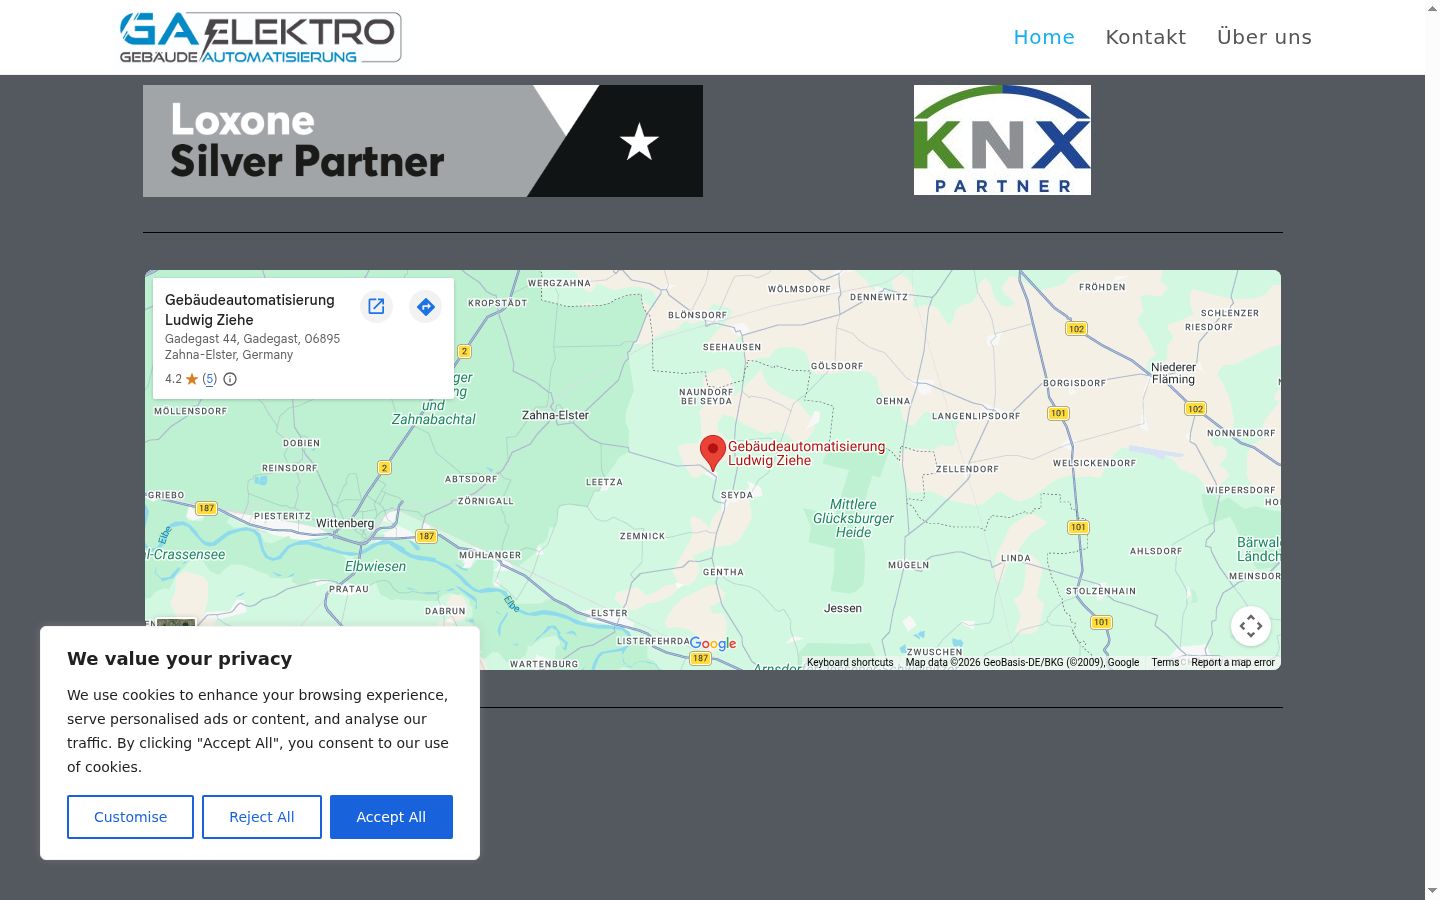Click the KNX Partner logo
The width and height of the screenshot is (1440, 900).
click(1002, 140)
